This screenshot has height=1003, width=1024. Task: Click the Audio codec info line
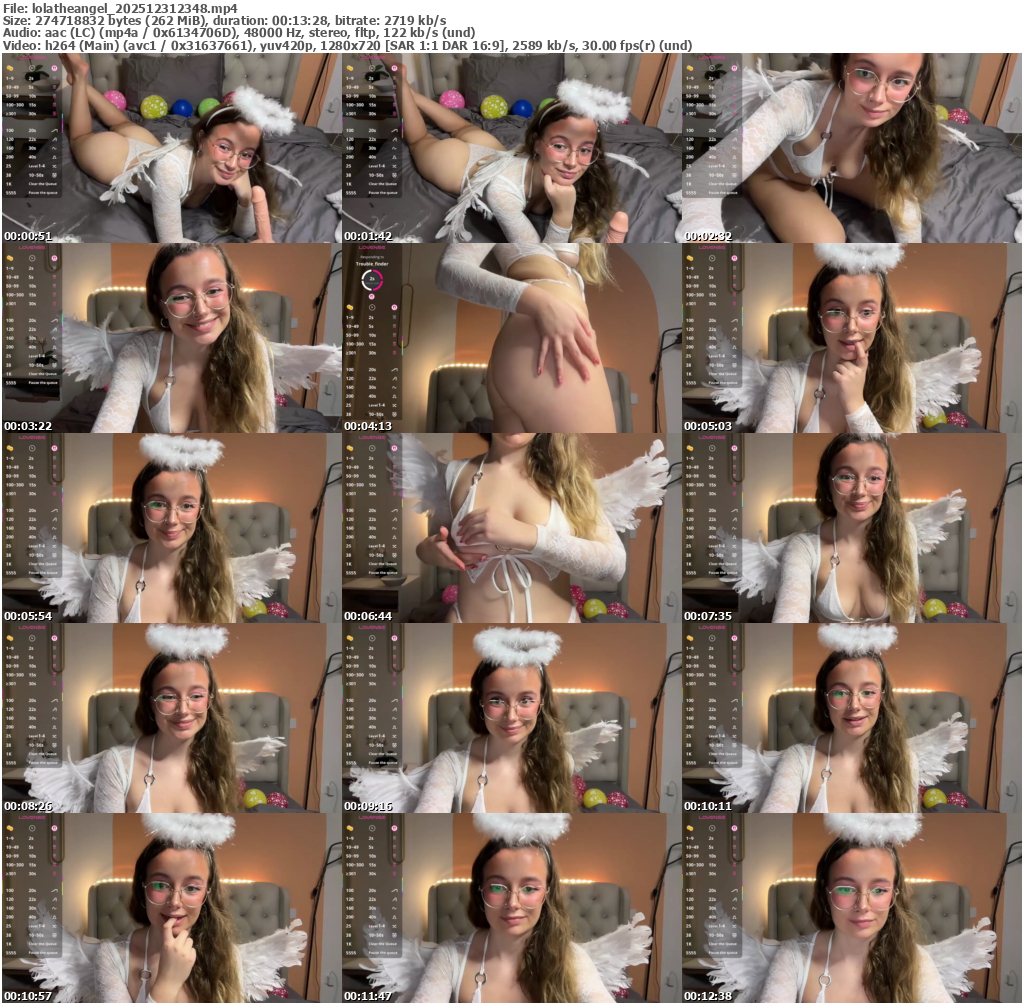pyautogui.click(x=238, y=32)
